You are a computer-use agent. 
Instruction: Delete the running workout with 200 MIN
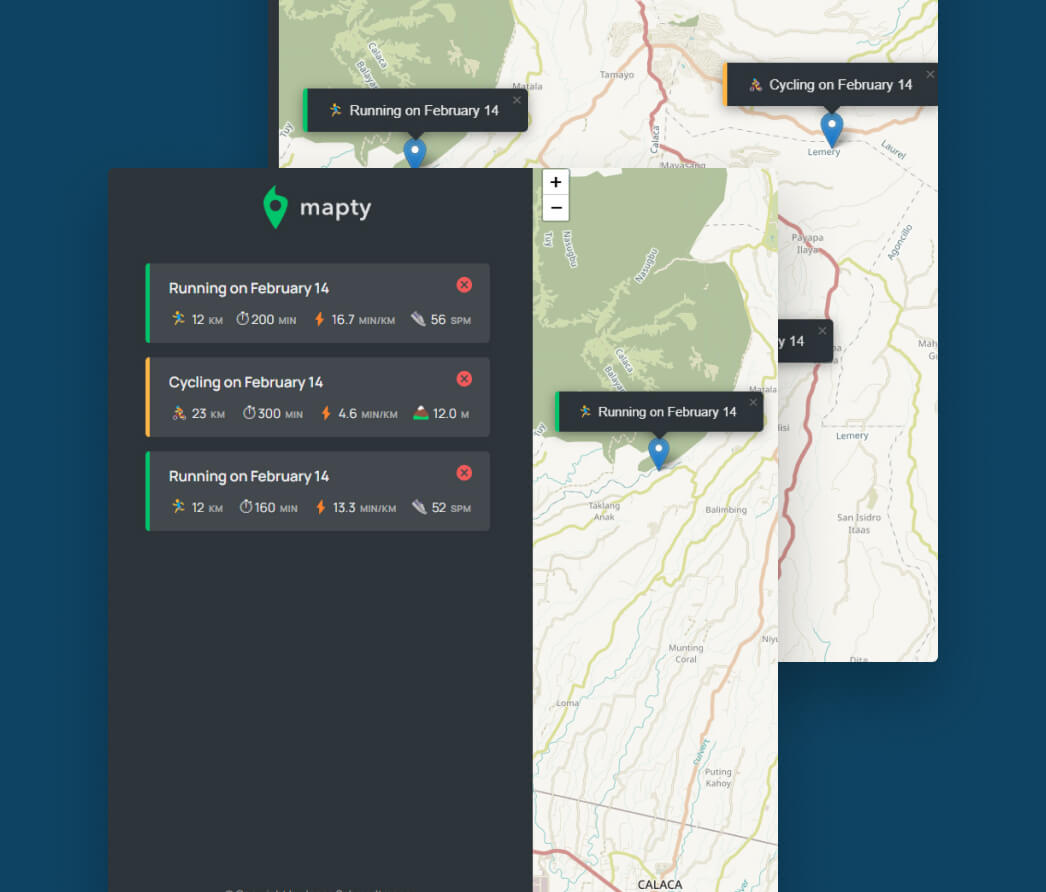point(464,285)
